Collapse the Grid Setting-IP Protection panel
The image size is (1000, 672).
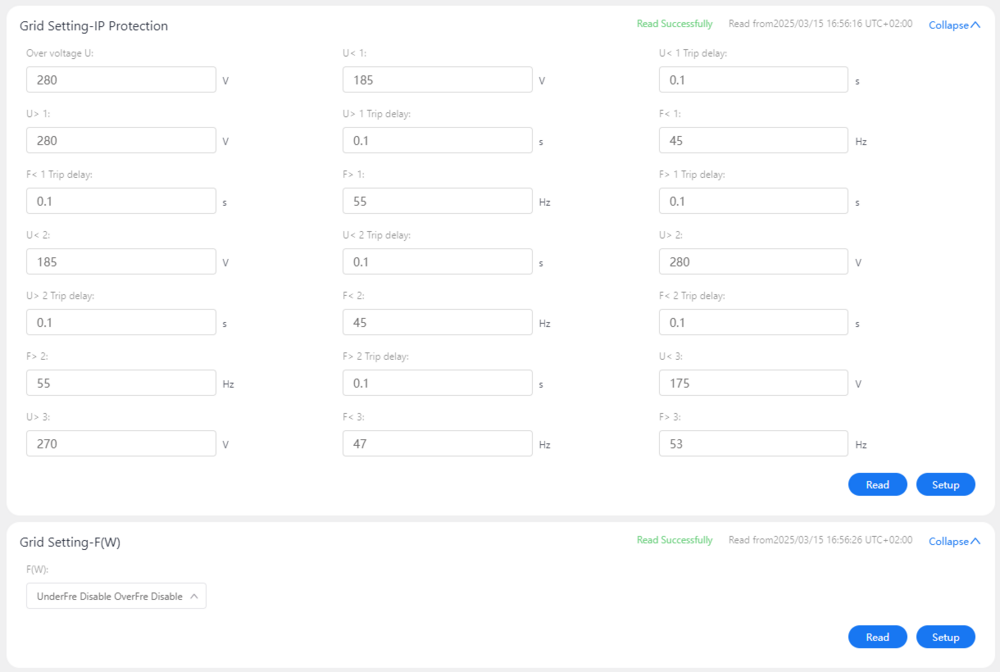(x=953, y=25)
